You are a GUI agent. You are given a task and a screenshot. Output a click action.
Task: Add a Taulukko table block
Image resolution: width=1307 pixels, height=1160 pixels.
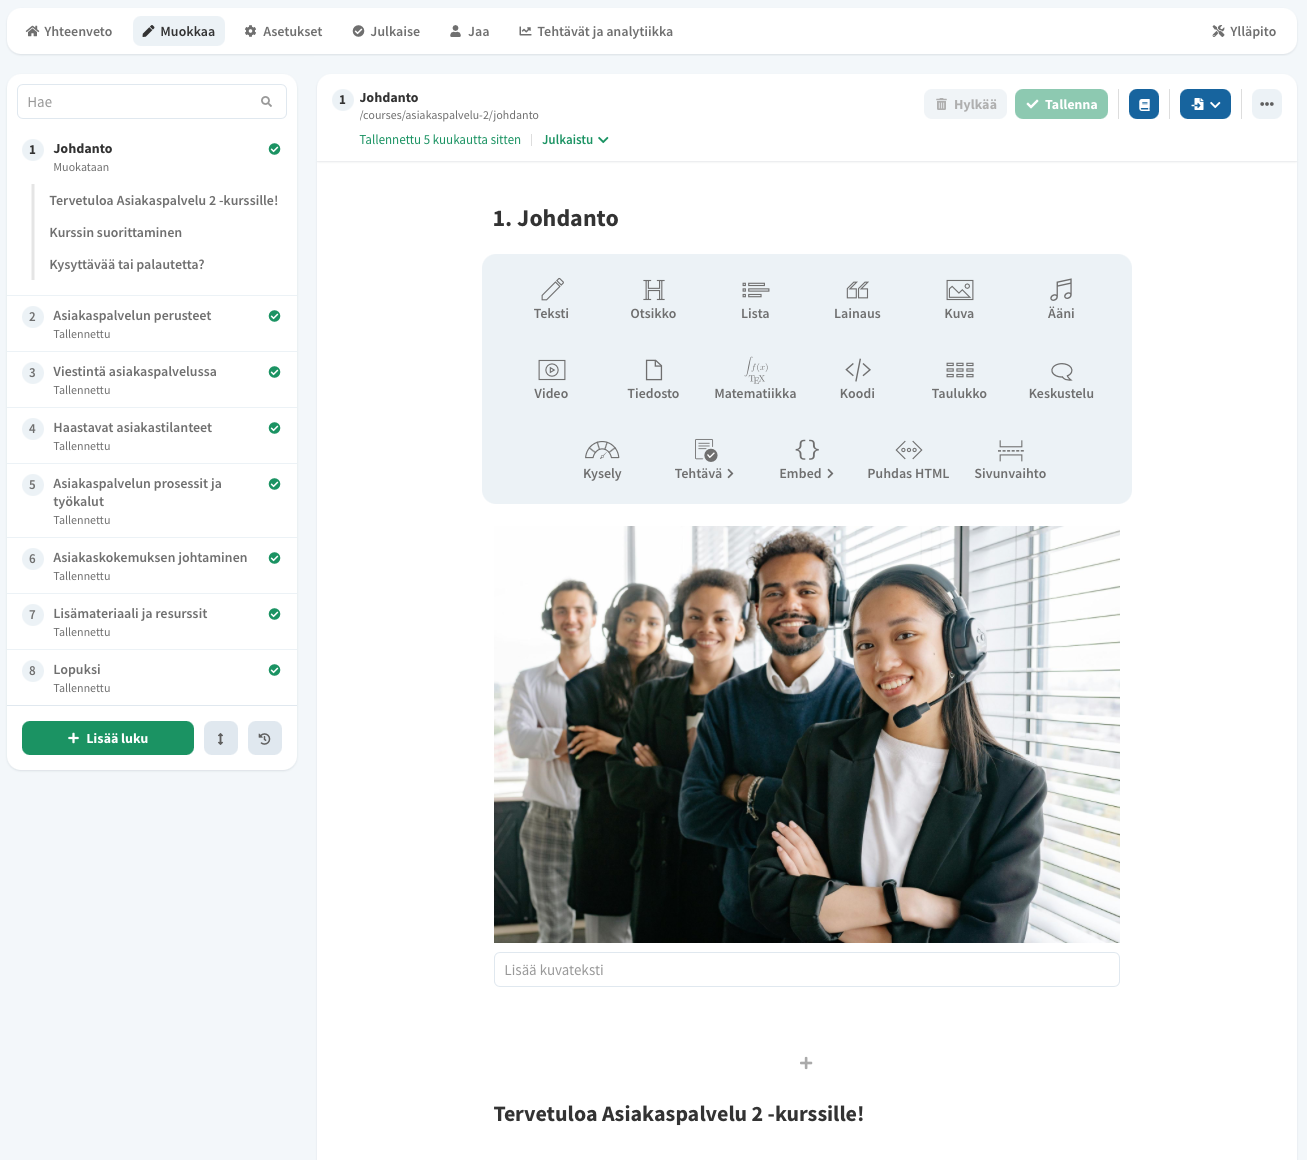959,378
